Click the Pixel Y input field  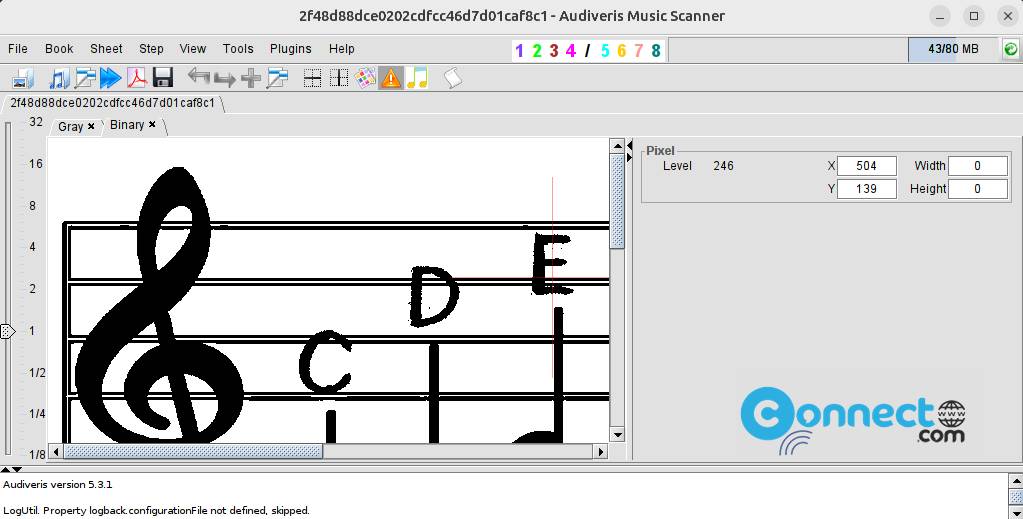pos(866,189)
